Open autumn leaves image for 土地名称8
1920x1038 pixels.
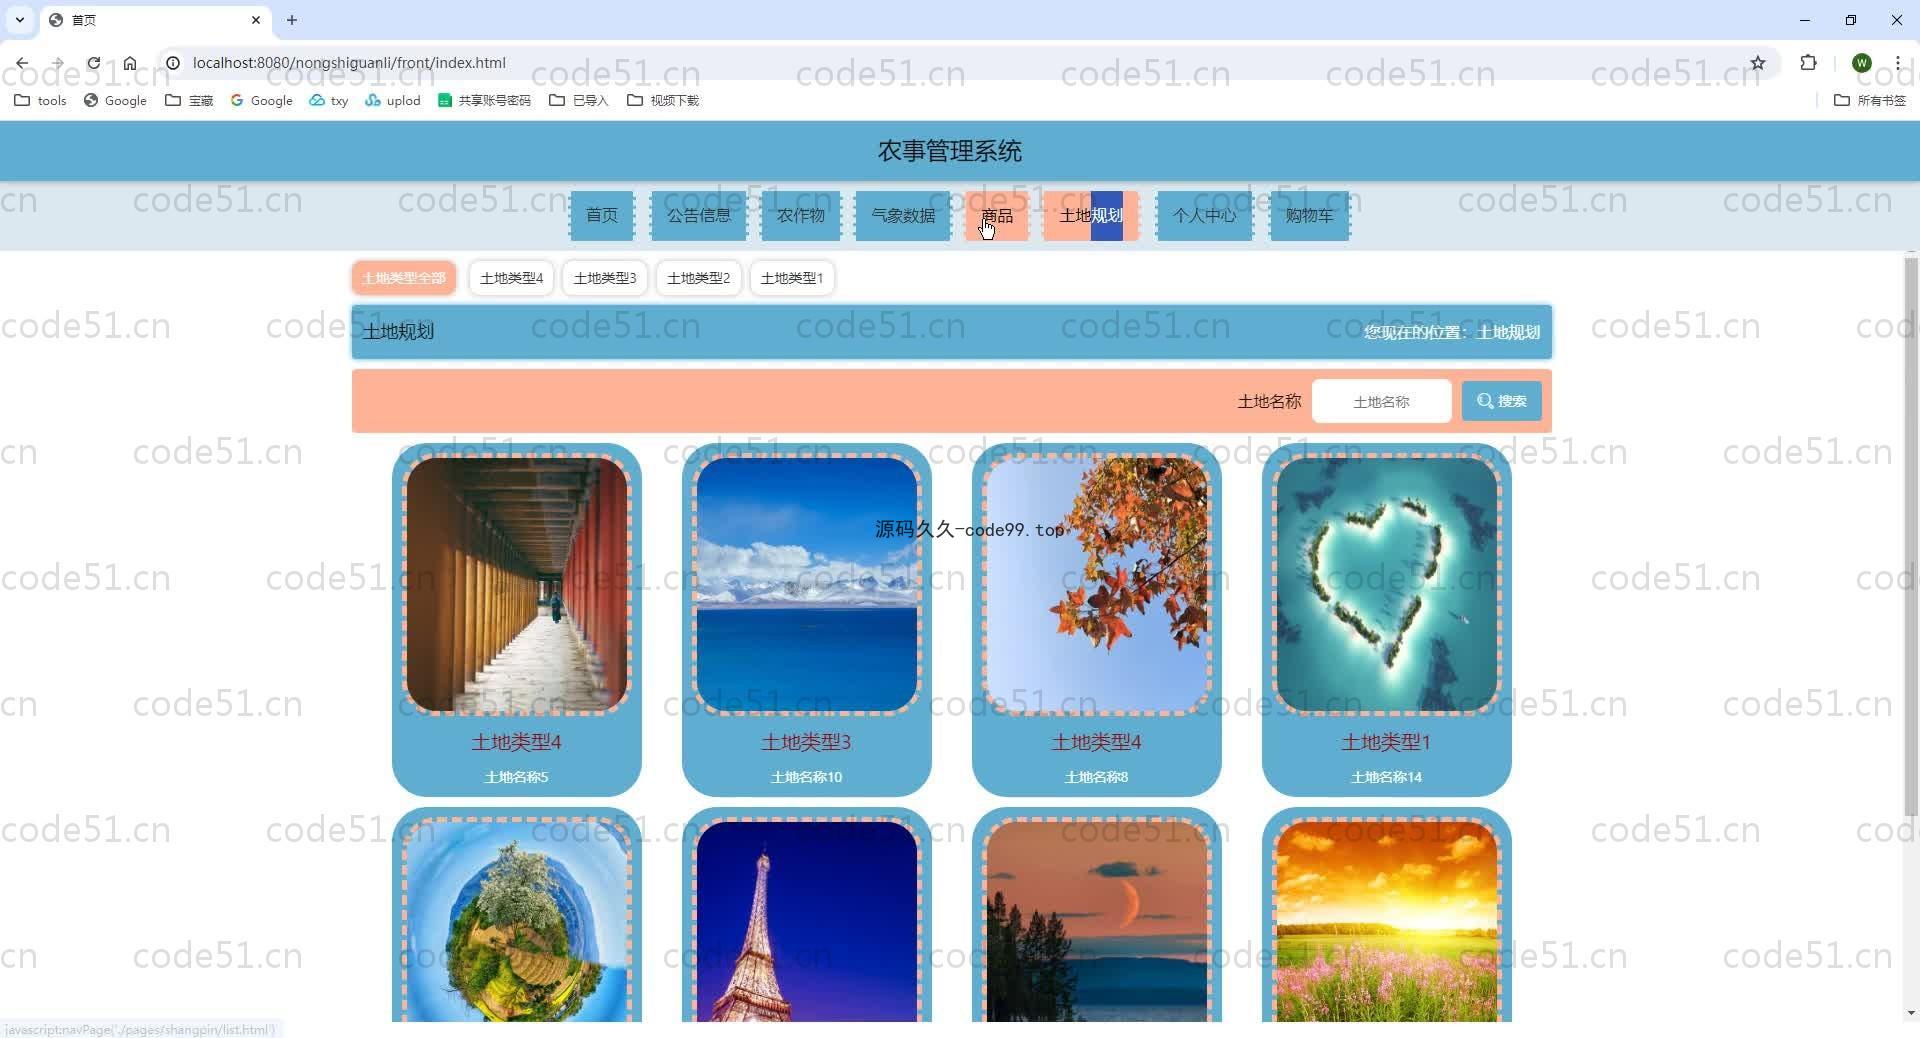click(x=1097, y=584)
